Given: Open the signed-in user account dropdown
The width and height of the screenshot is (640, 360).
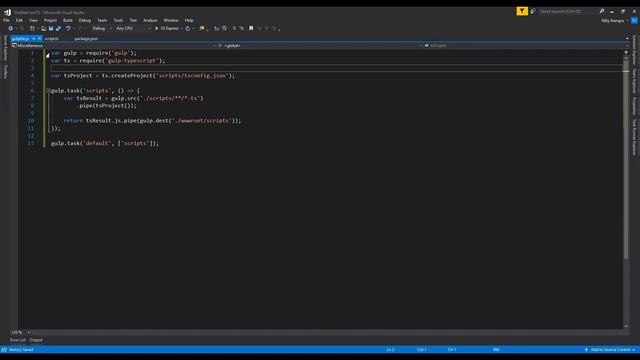Looking at the screenshot, I should click(x=614, y=20).
